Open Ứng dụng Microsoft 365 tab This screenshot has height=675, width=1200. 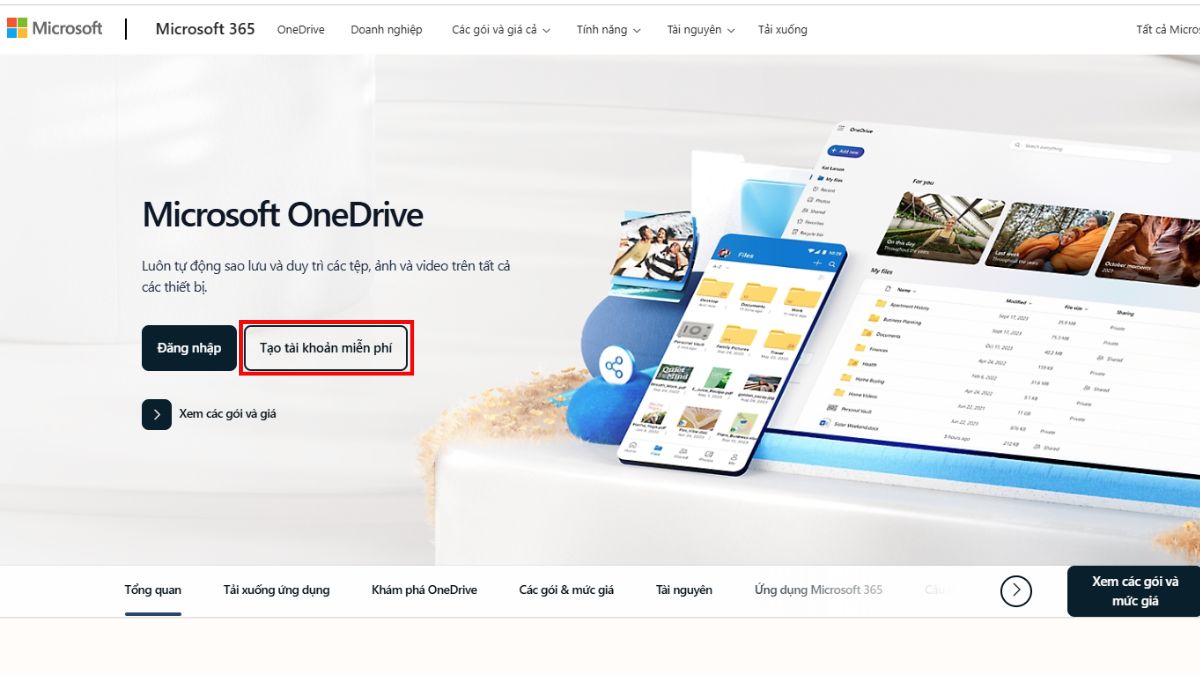(x=818, y=590)
